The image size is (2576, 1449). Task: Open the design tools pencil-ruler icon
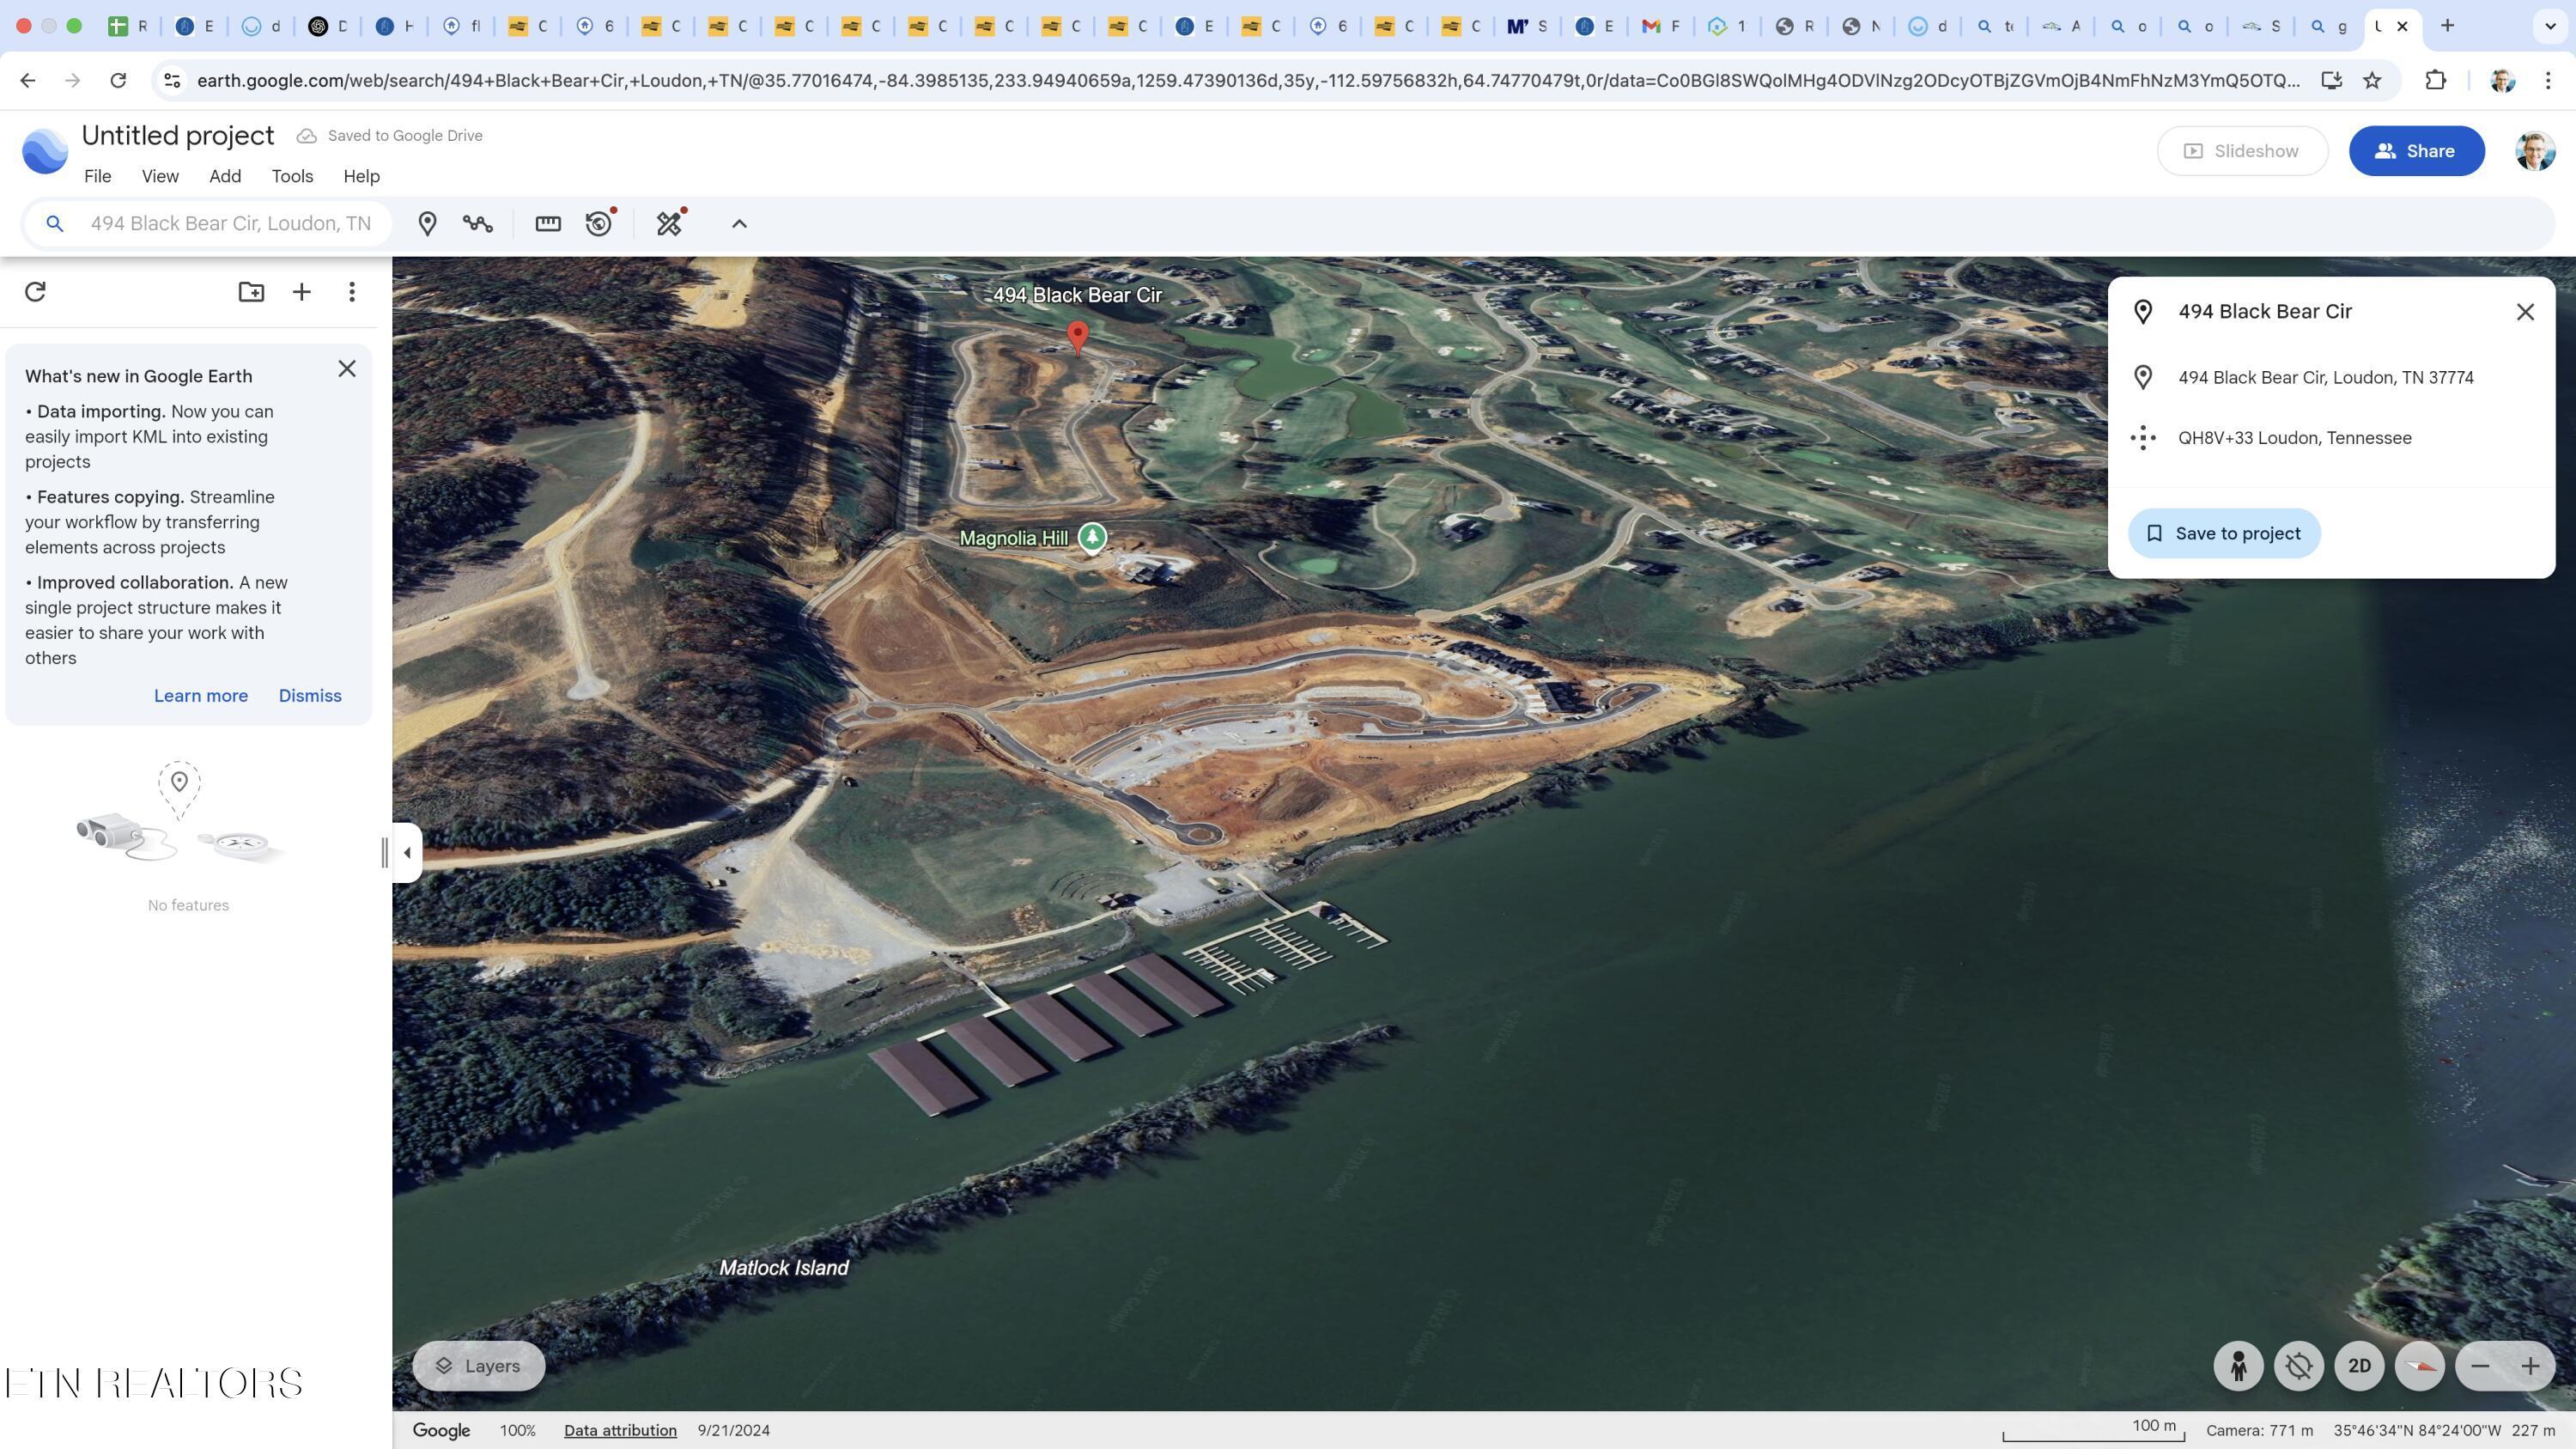click(670, 224)
